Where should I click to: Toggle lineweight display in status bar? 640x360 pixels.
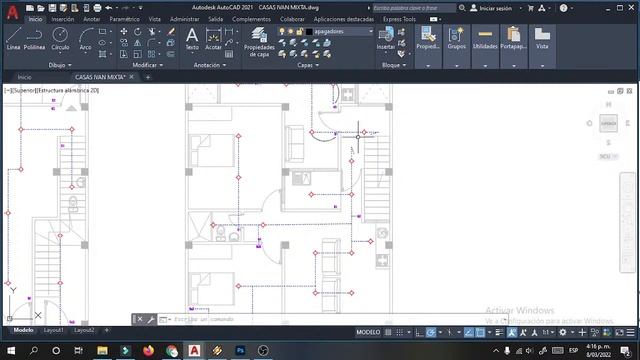pos(499,333)
